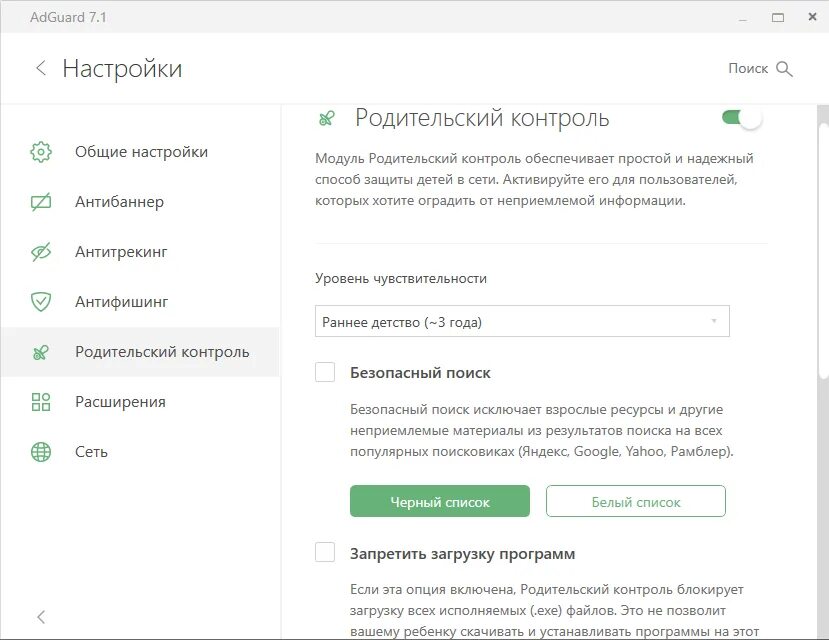Click the Поиск search label
829x640 pixels.
click(x=748, y=68)
